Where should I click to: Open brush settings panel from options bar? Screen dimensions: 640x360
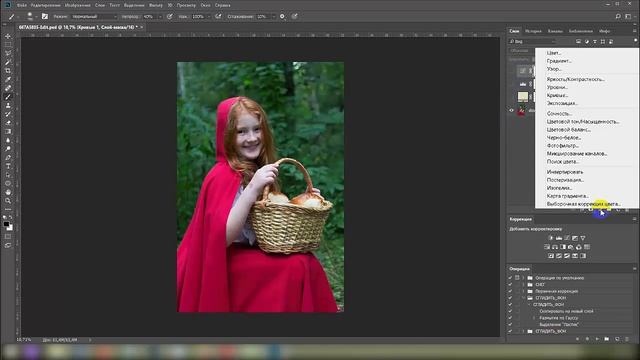click(45, 16)
